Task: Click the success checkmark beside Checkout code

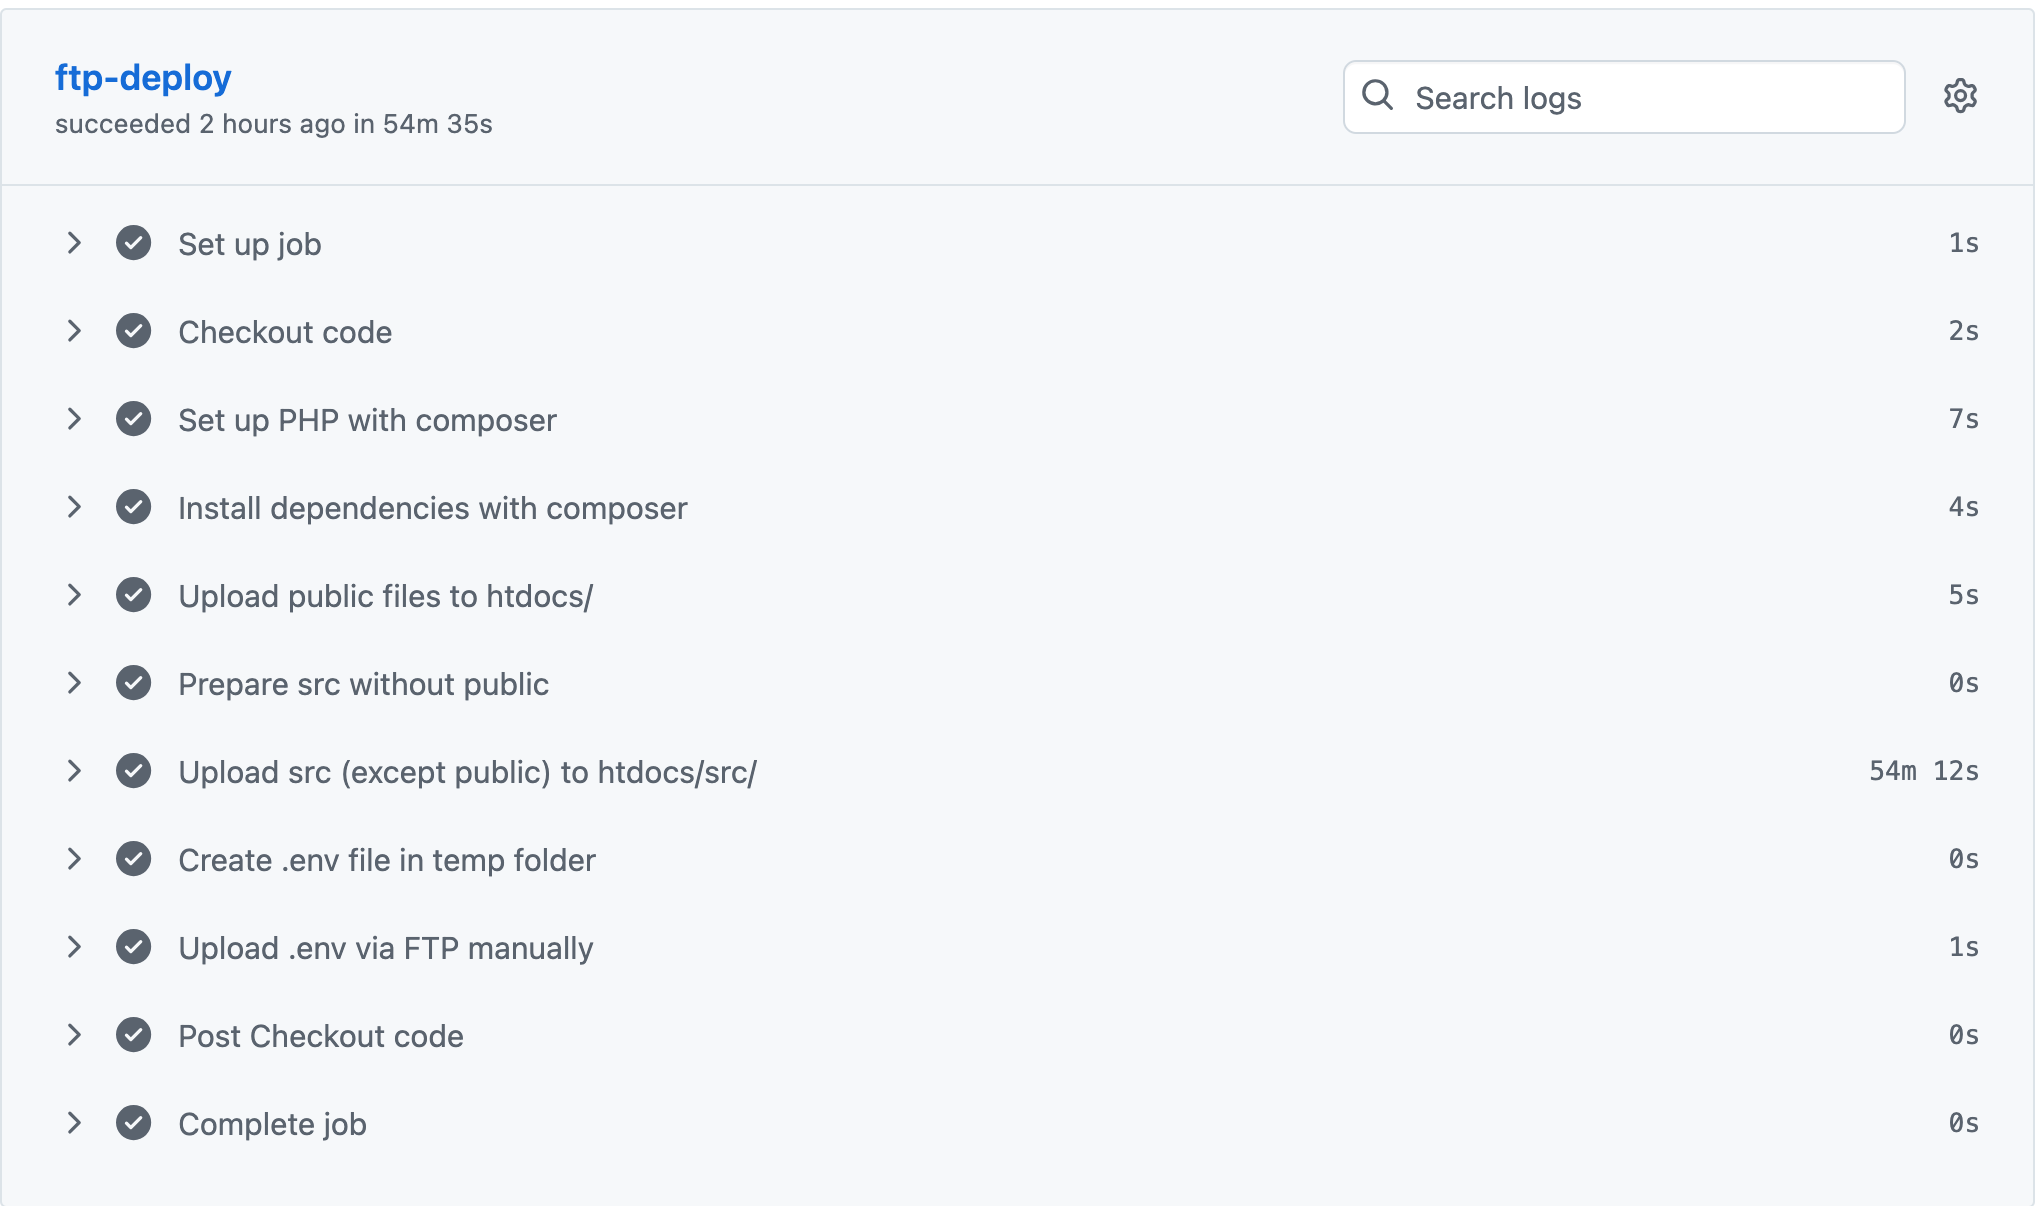Action: 133,331
